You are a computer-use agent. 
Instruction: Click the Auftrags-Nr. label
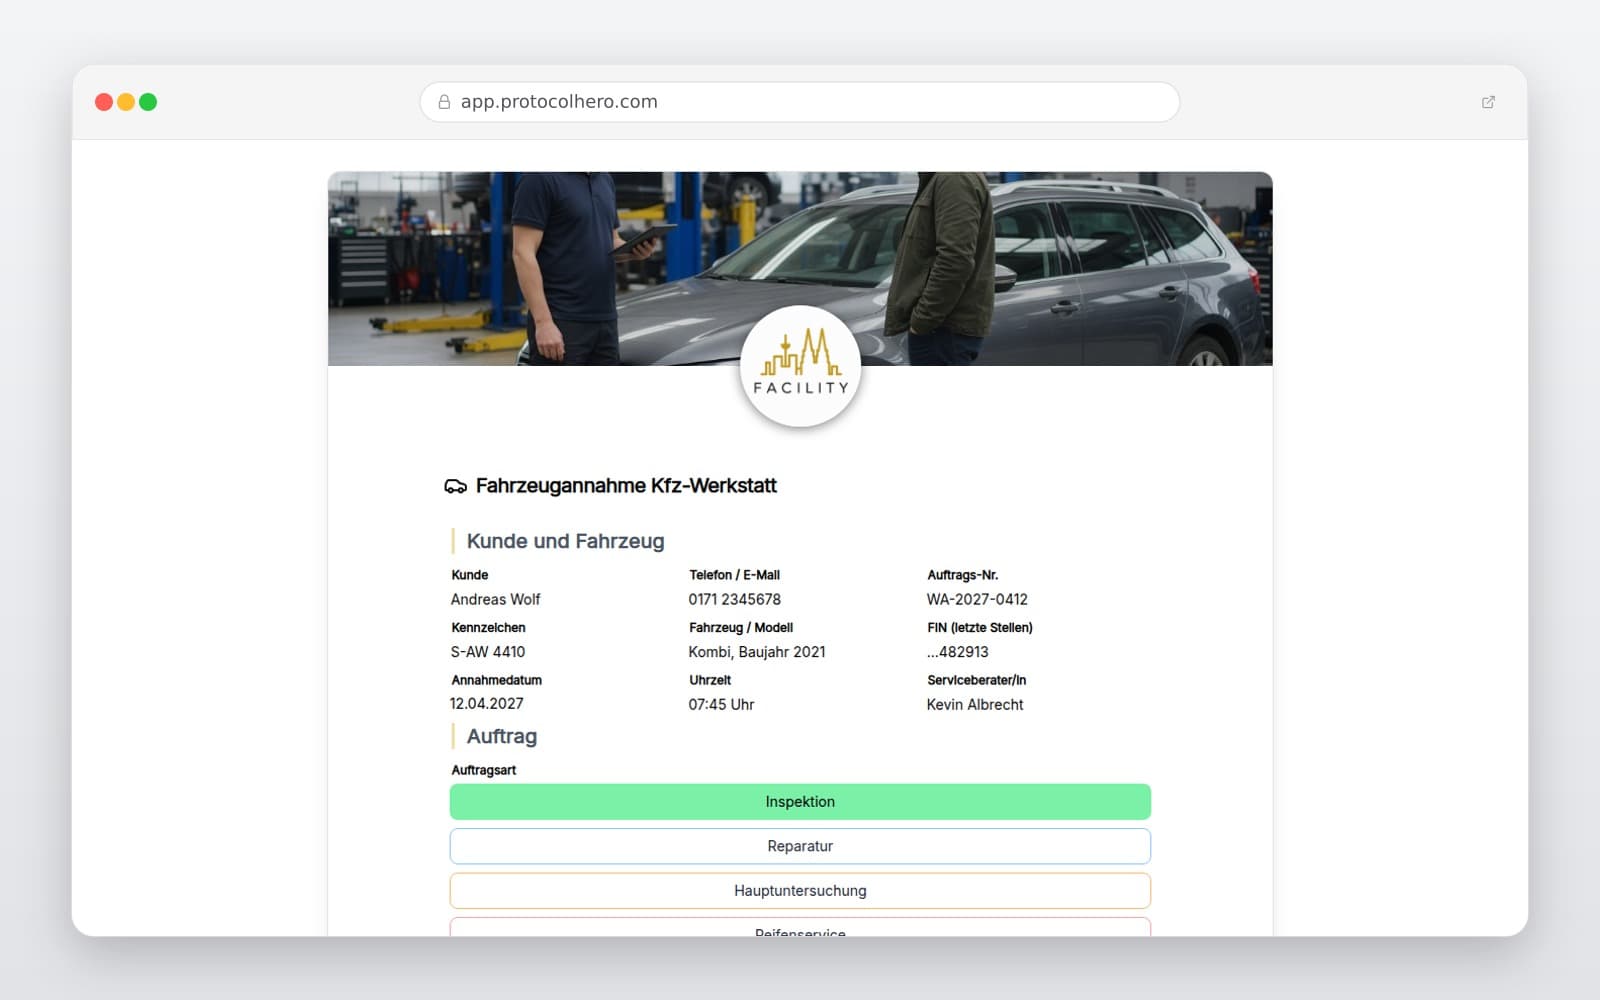point(962,575)
